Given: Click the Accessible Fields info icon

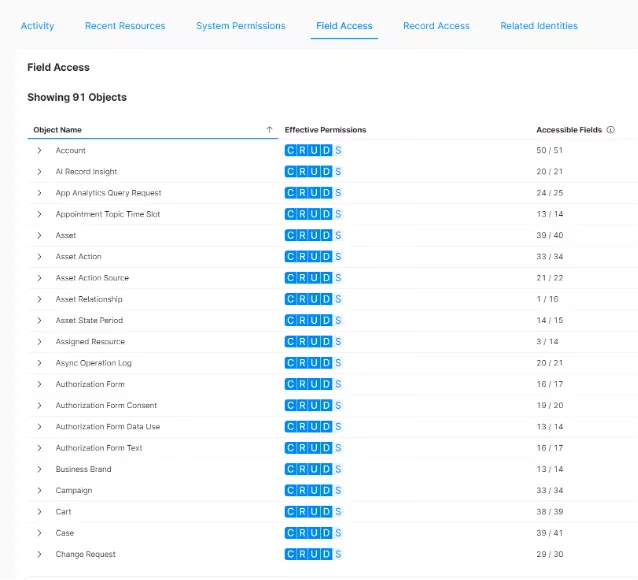Looking at the screenshot, I should (610, 130).
